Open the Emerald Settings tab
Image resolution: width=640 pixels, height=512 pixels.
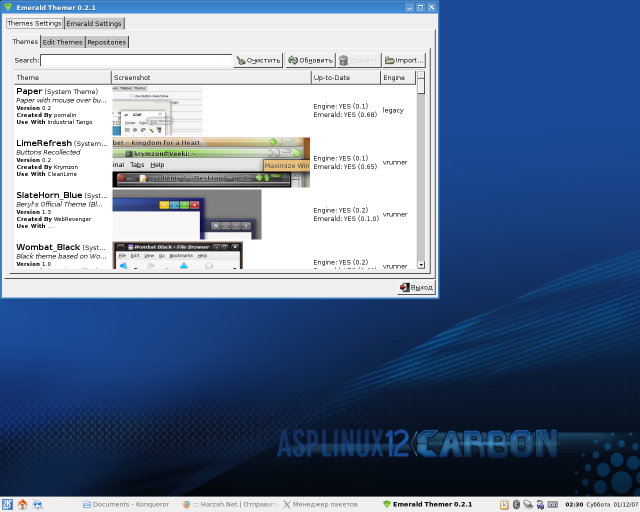94,23
